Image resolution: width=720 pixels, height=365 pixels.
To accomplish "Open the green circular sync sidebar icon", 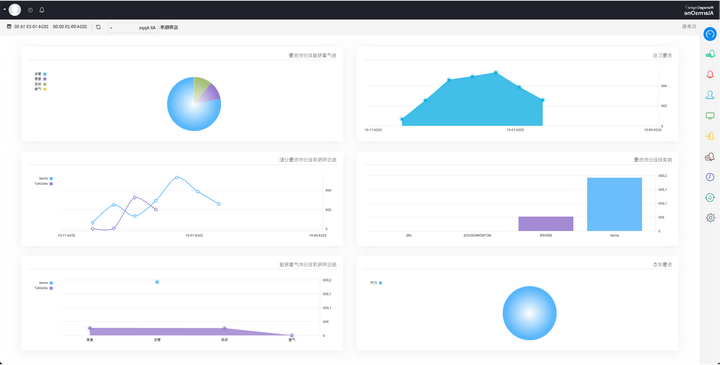I will click(x=710, y=197).
